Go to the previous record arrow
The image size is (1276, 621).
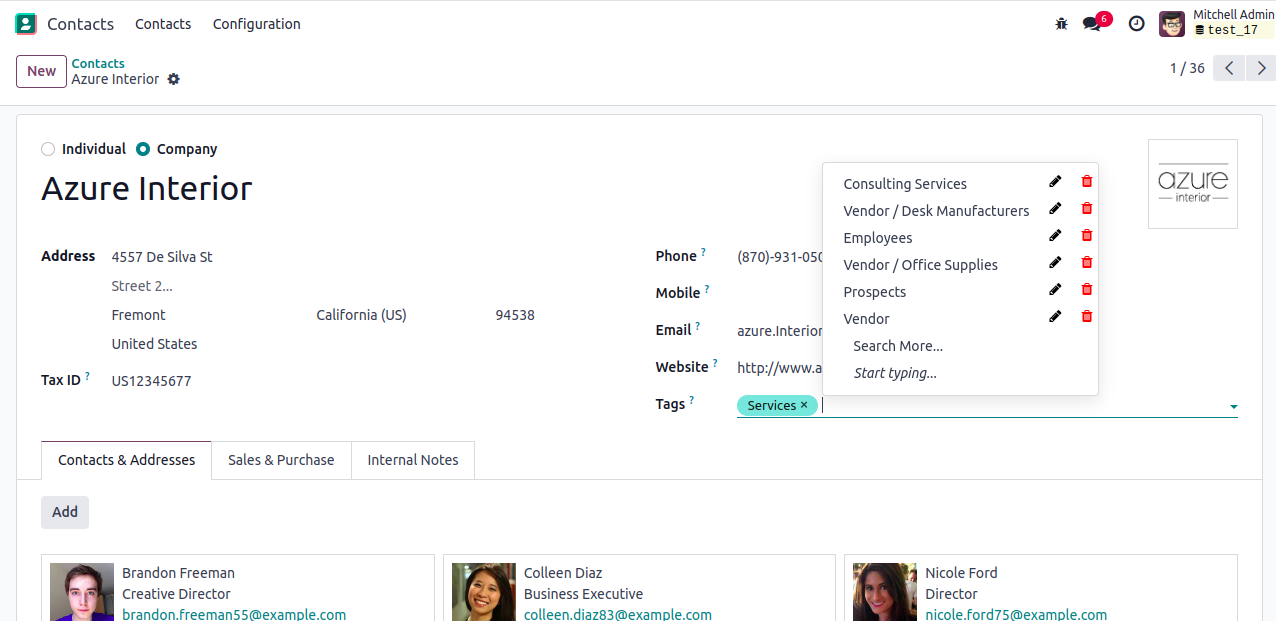coord(1229,68)
